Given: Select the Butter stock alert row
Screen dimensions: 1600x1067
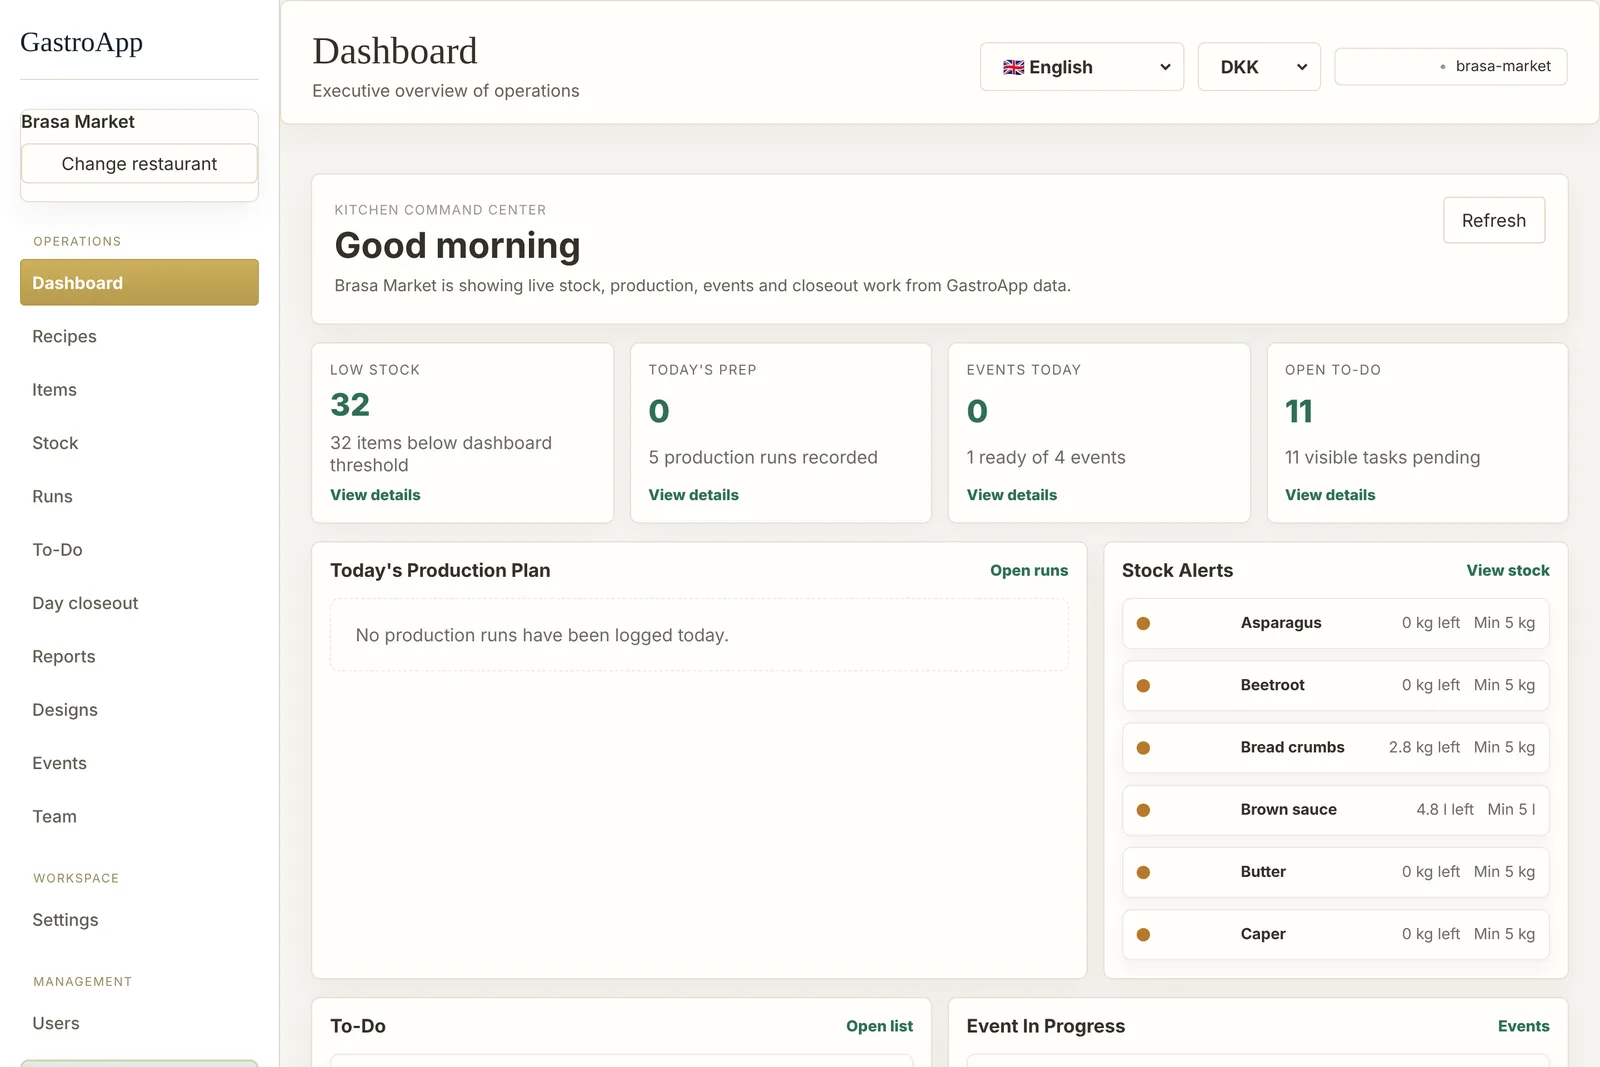Looking at the screenshot, I should (1335, 872).
